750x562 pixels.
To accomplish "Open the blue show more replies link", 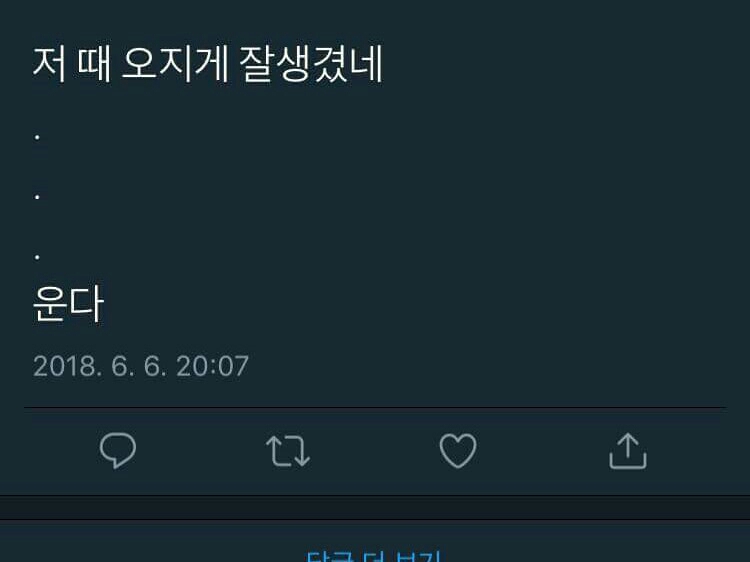I will pyautogui.click(x=373, y=557).
